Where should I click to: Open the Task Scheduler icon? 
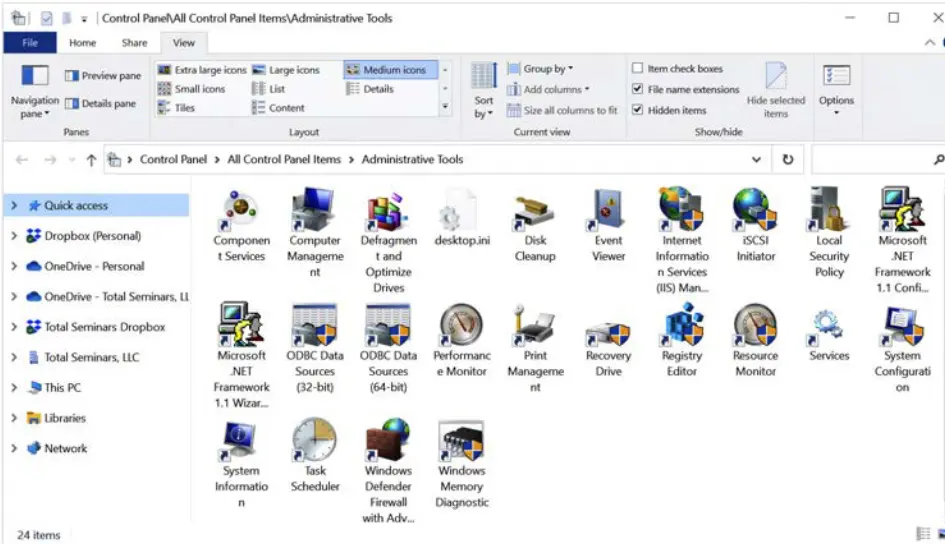tap(315, 441)
